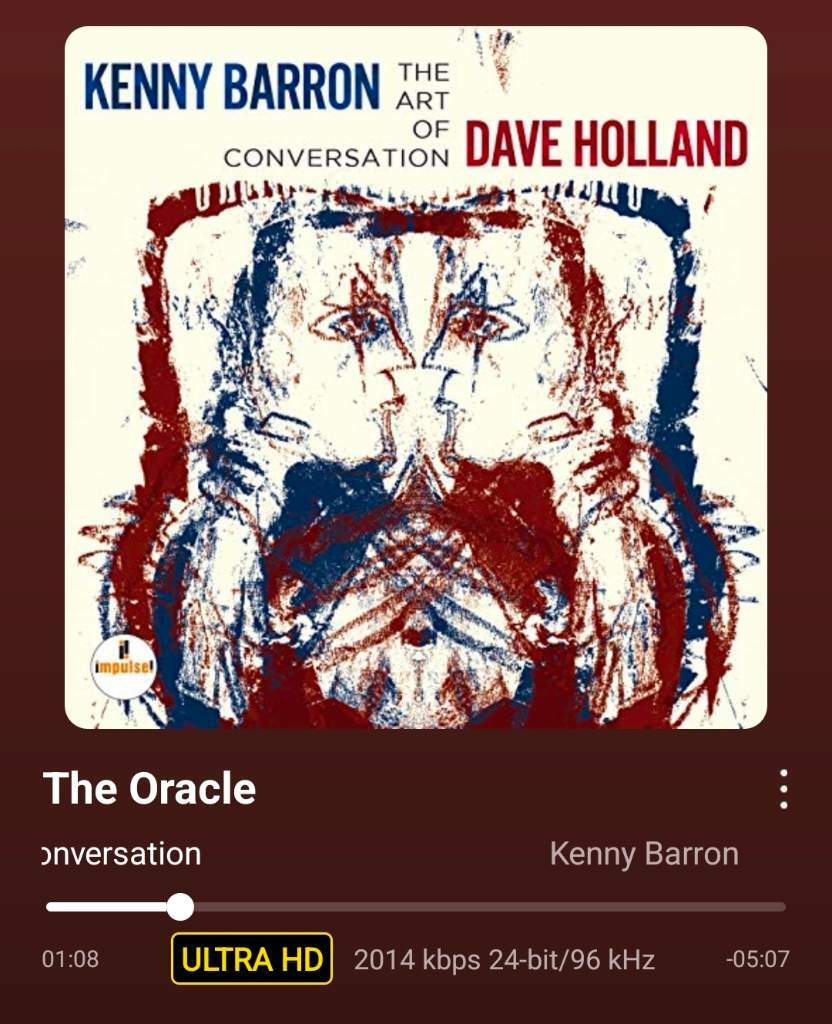Click the song title The Oracle
The height and width of the screenshot is (1024, 832).
pos(150,788)
